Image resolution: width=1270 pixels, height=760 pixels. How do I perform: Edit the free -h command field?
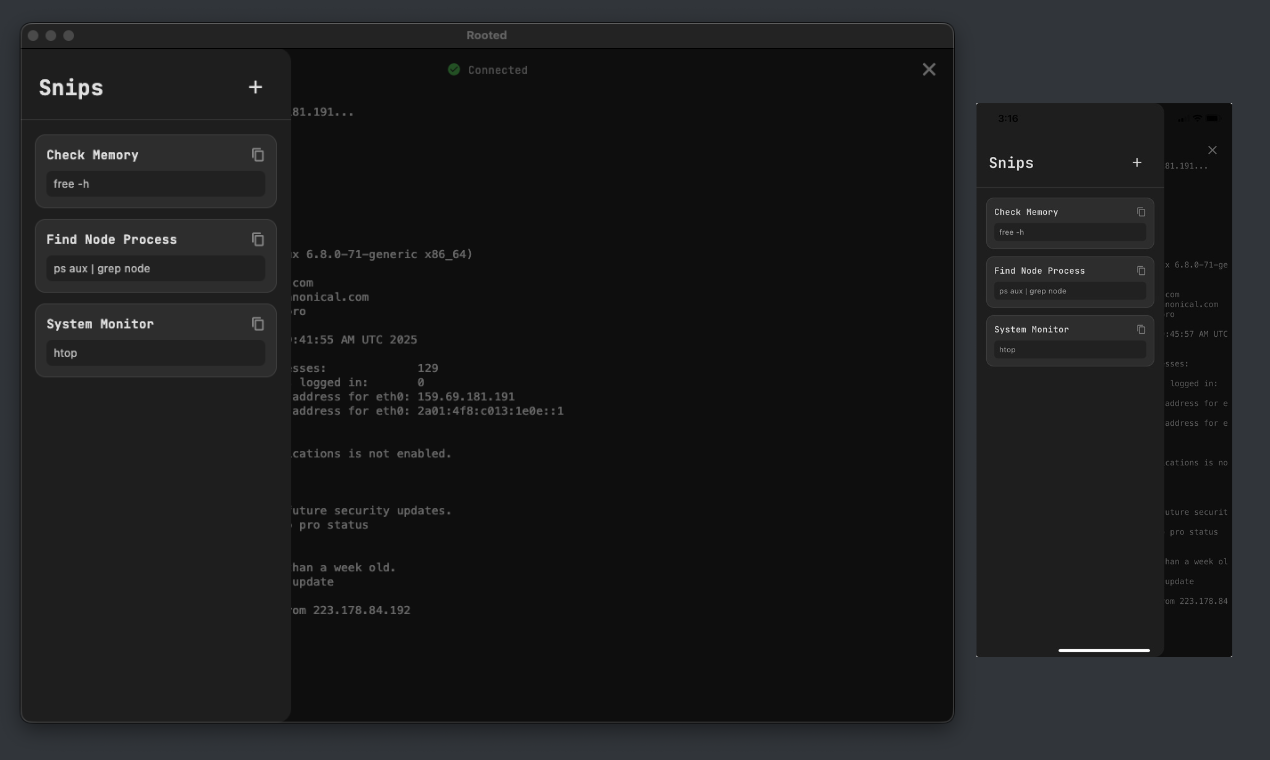click(x=155, y=184)
